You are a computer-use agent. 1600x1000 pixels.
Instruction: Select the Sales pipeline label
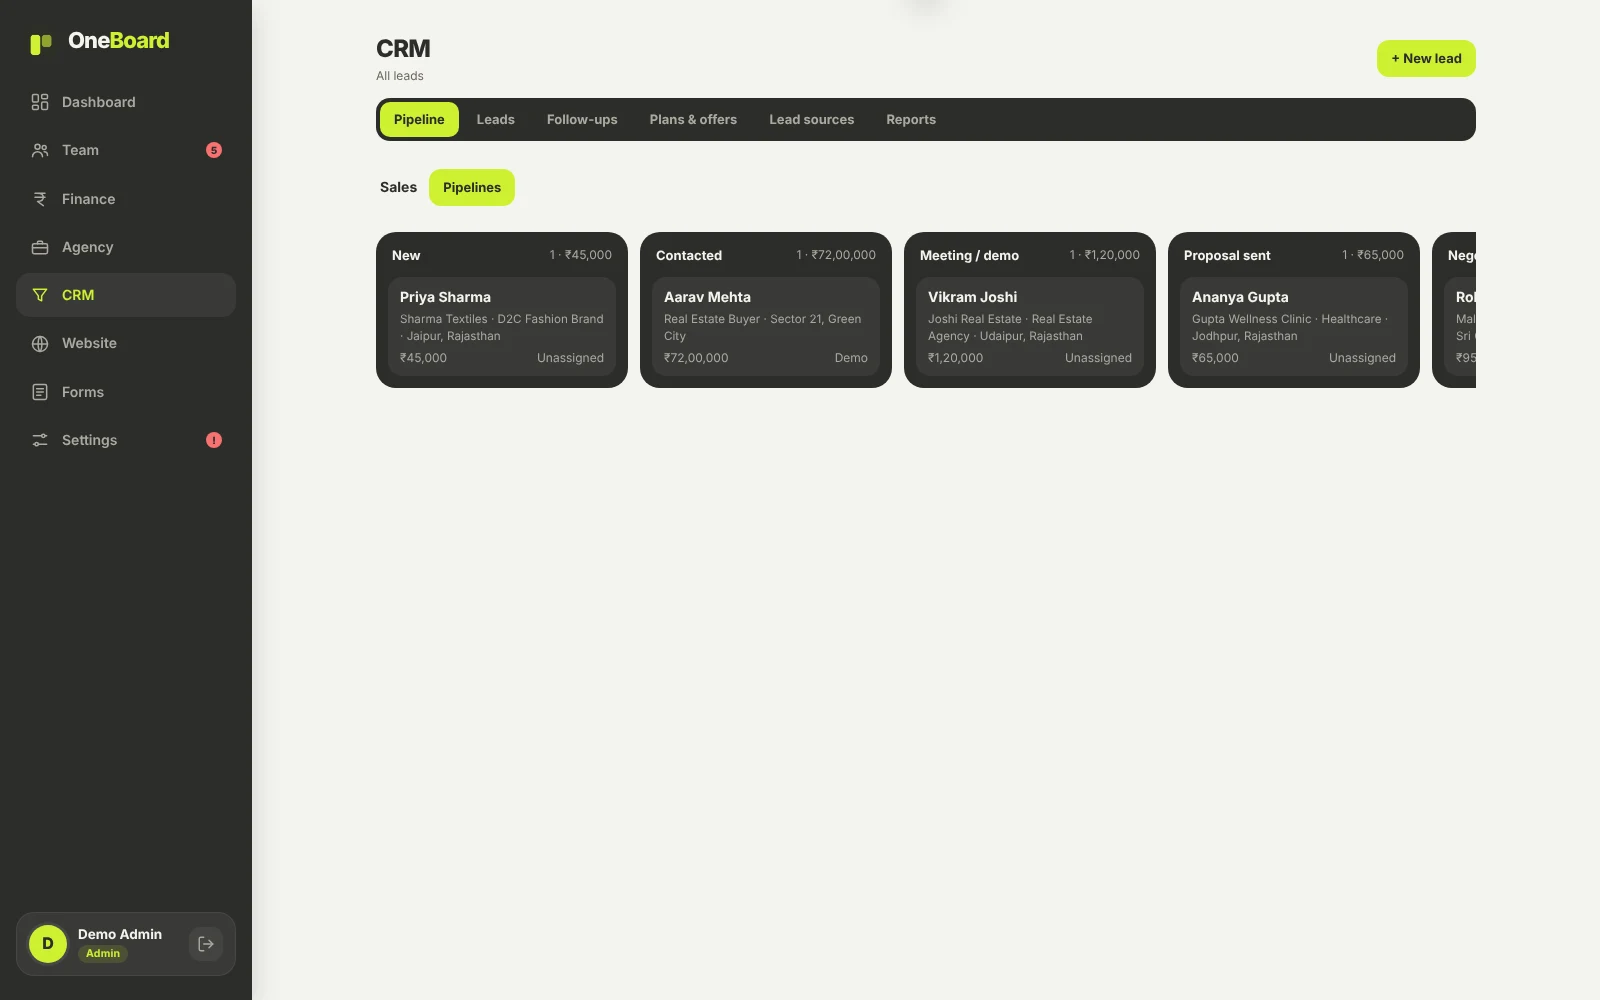pos(398,187)
